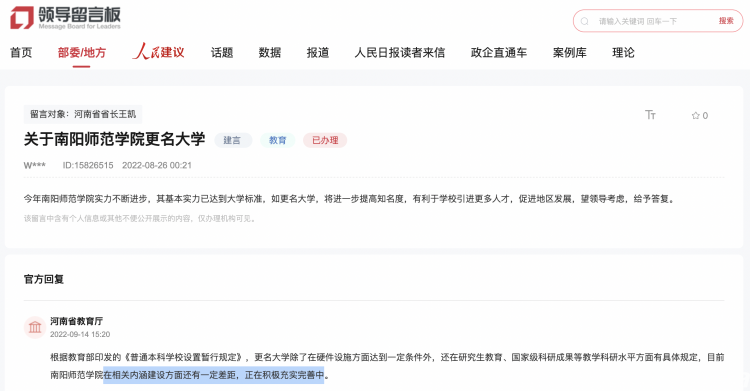Click the 建言 tag
Image resolution: width=750 pixels, height=391 pixels.
[232, 140]
